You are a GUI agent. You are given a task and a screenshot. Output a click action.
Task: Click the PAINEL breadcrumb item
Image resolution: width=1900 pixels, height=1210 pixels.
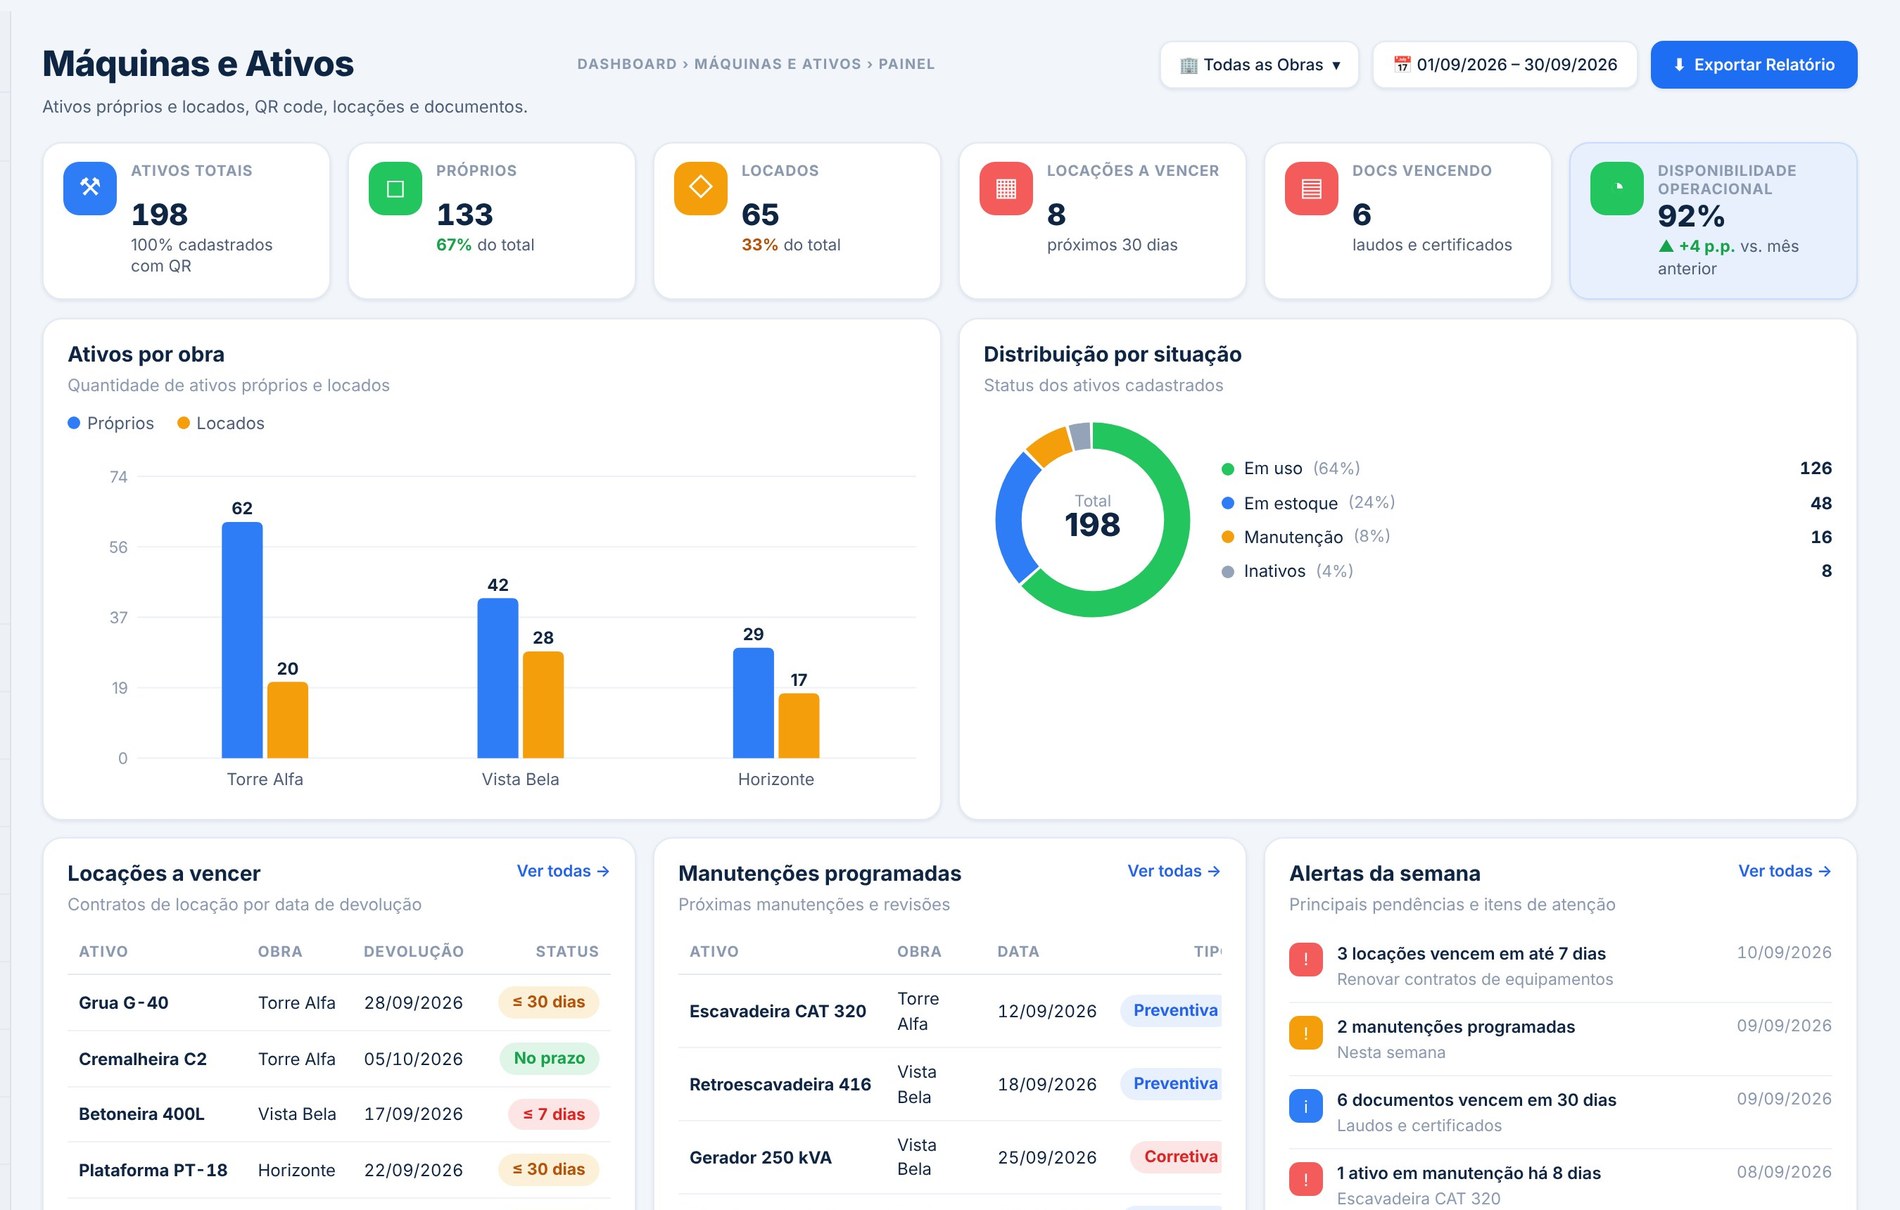(907, 64)
